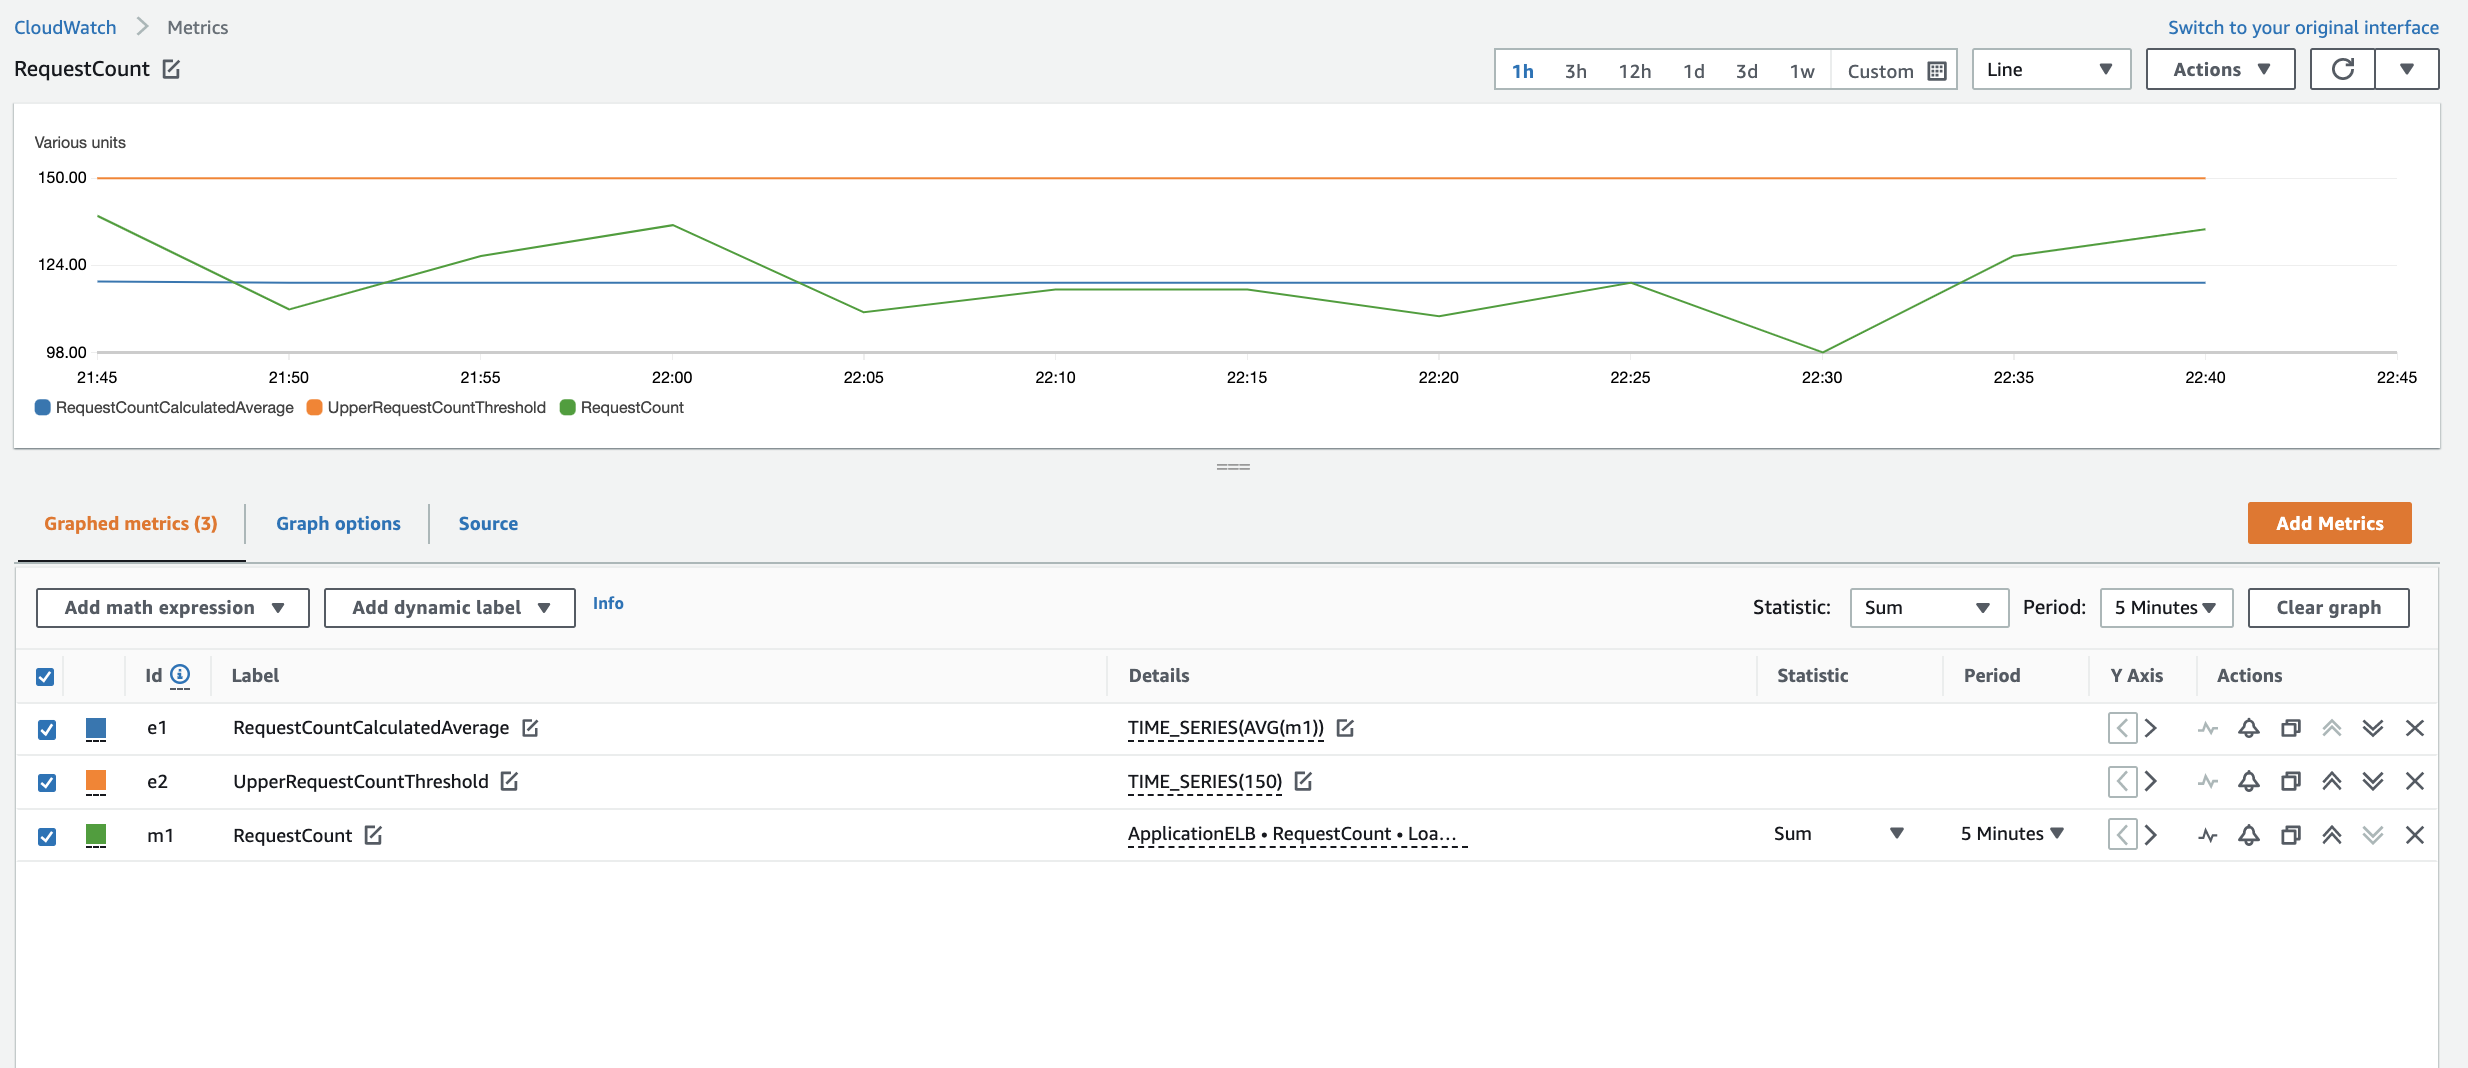Graph only the RequestCountCalculatedAverage metric

[x=2208, y=727]
